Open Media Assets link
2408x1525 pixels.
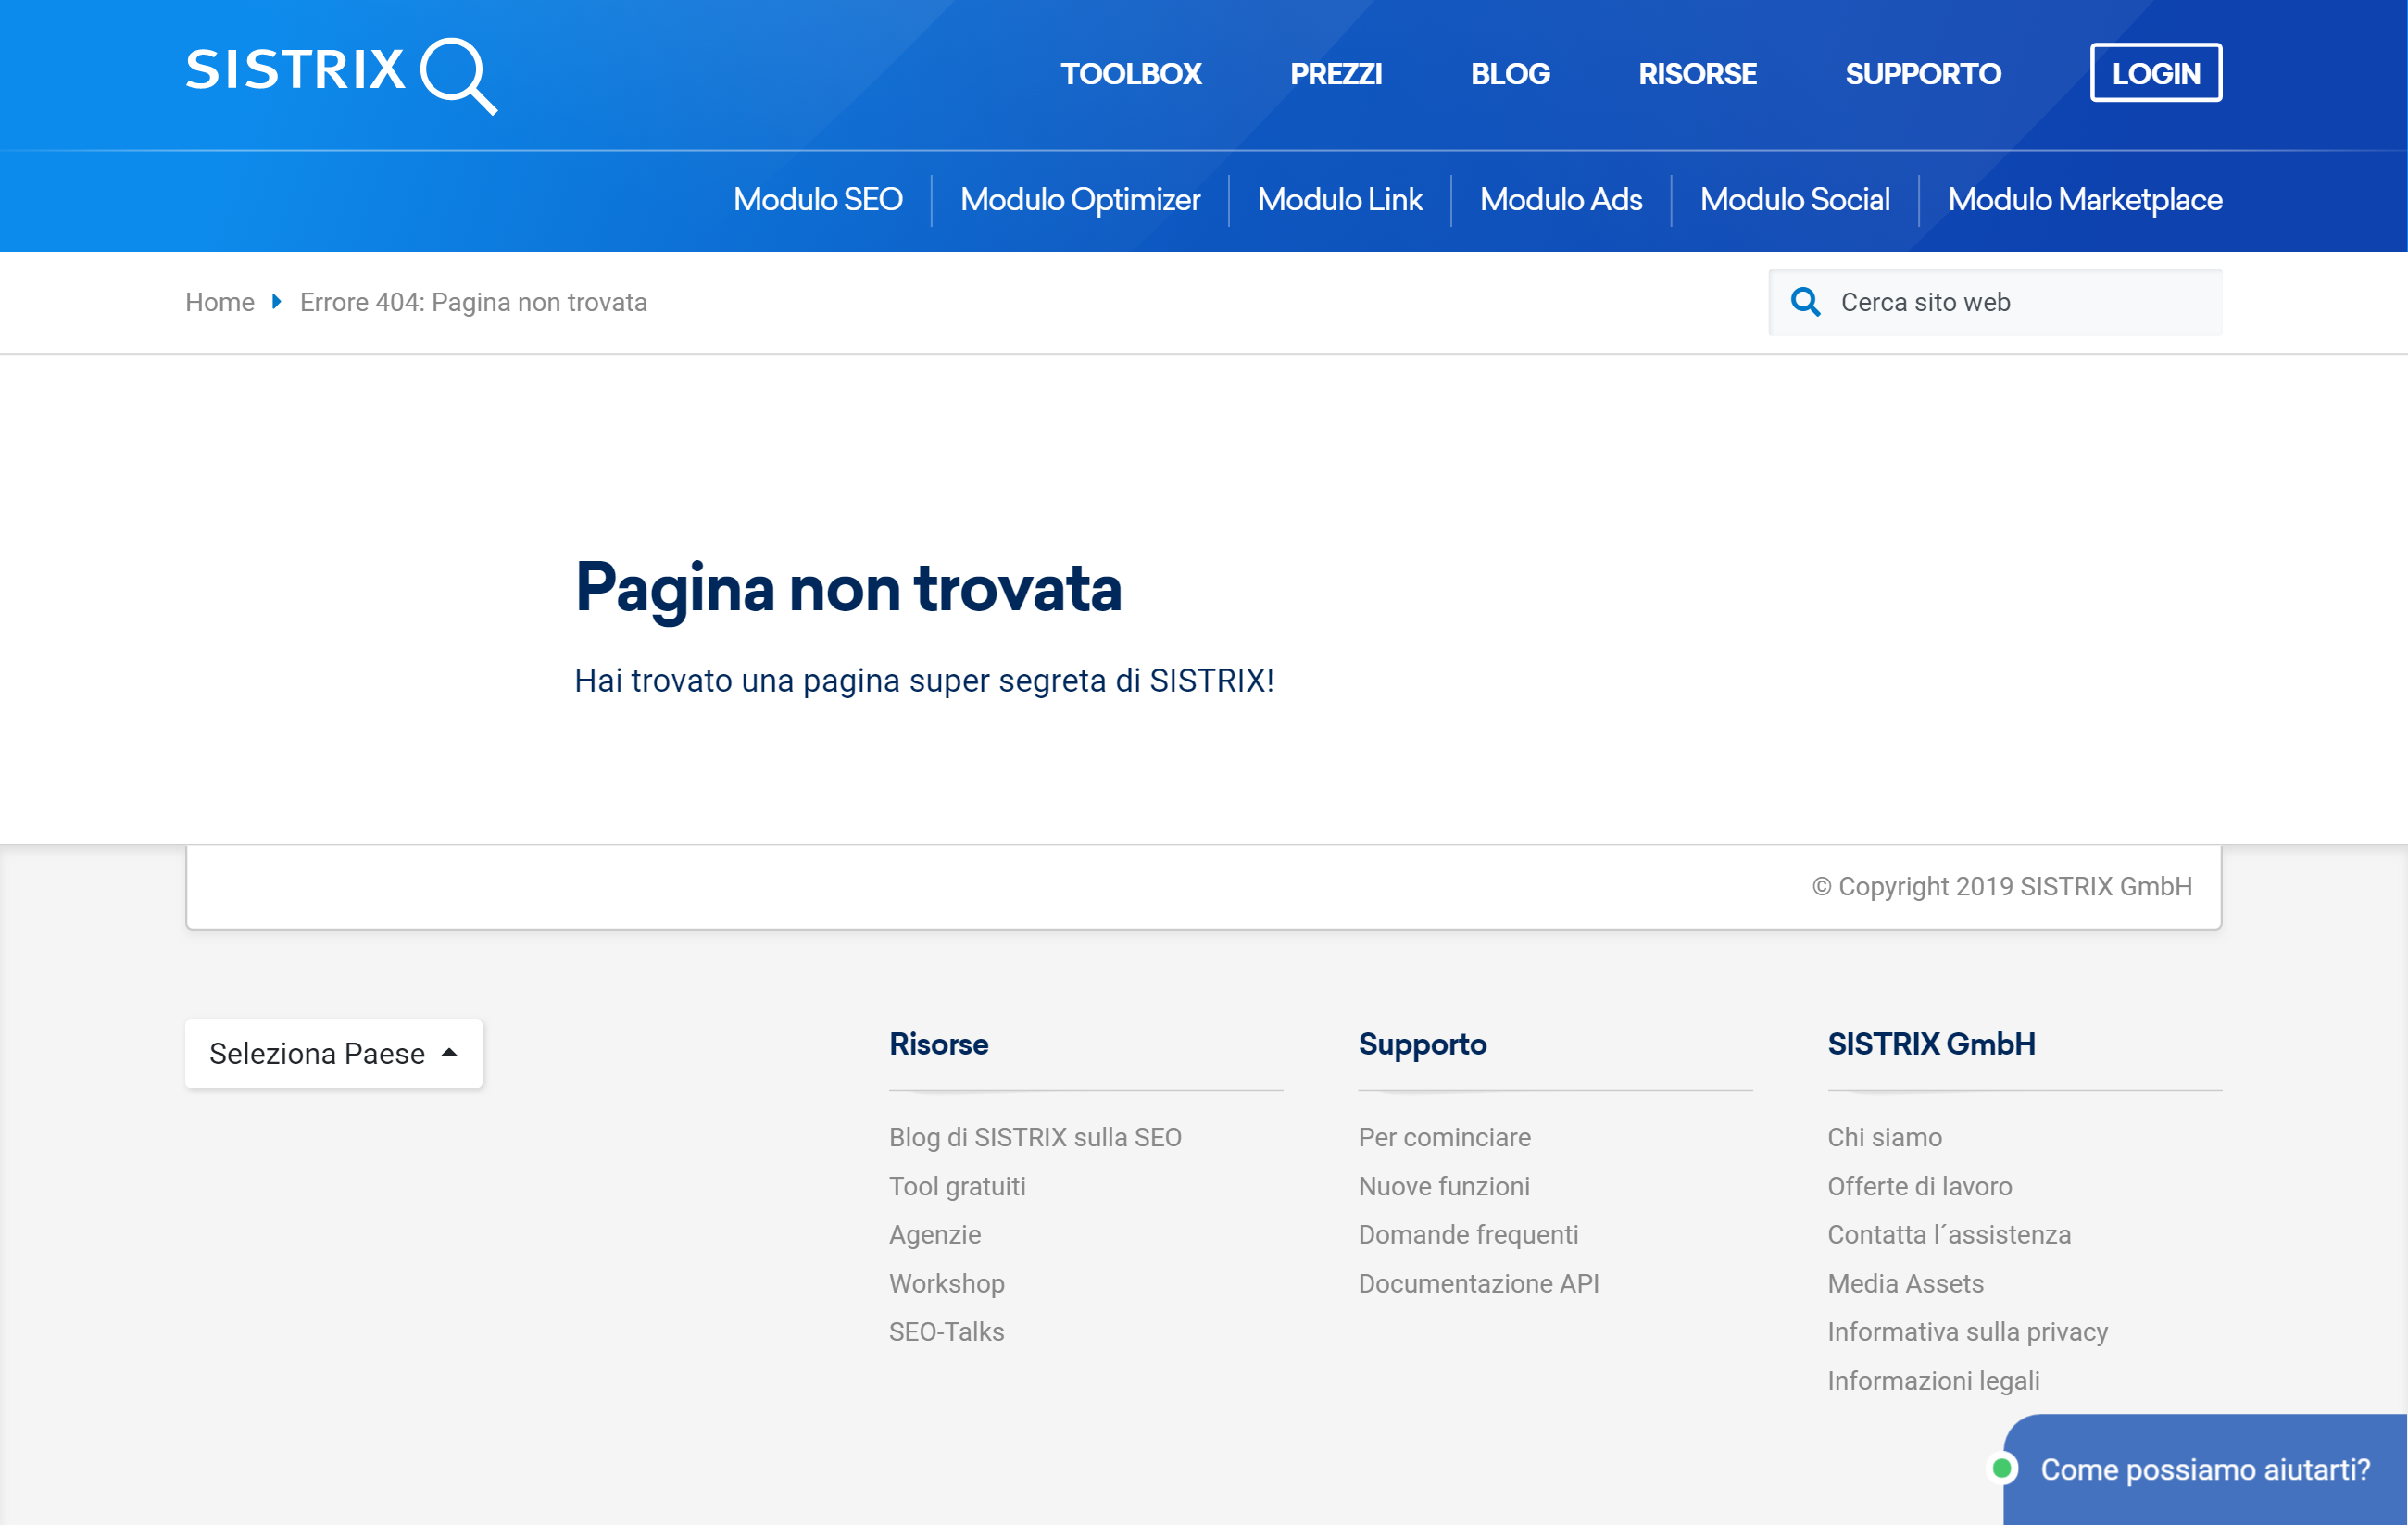click(1905, 1283)
